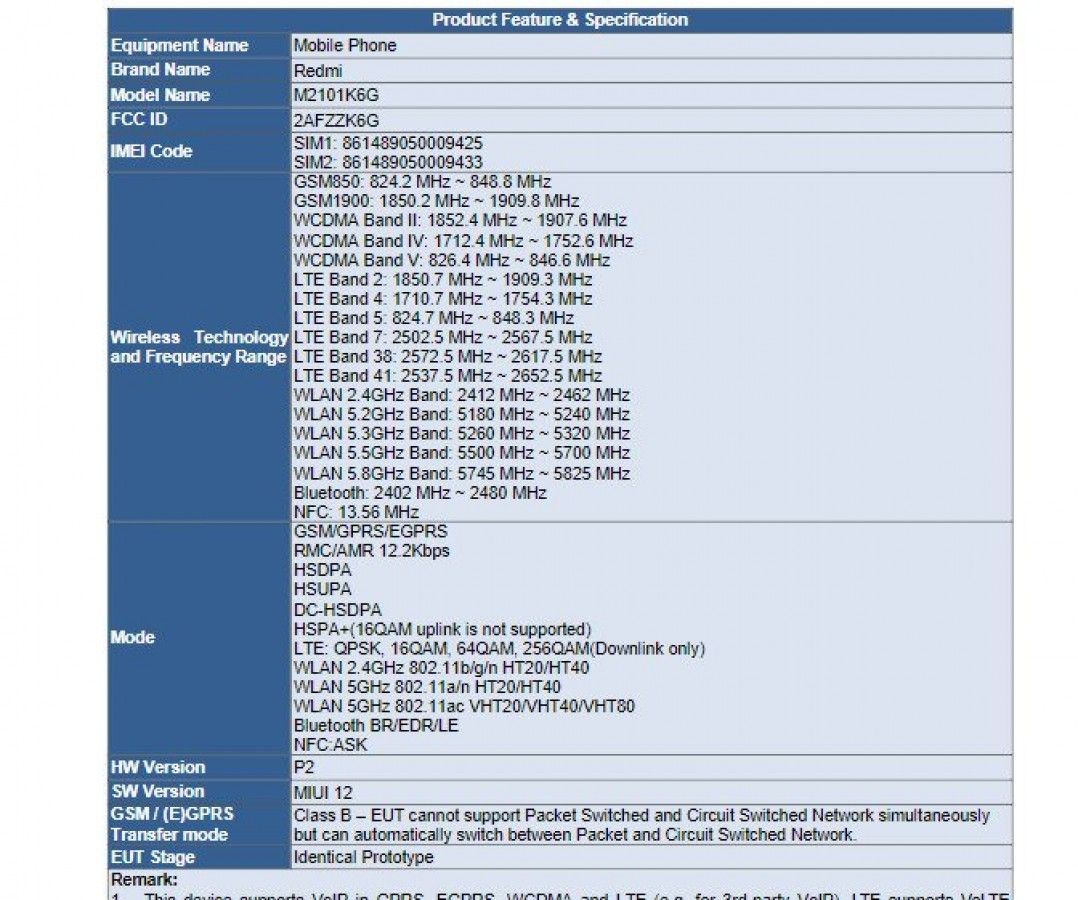1078x900 pixels.
Task: Click the WLAN 5.8GHz Band line
Action: (462, 473)
